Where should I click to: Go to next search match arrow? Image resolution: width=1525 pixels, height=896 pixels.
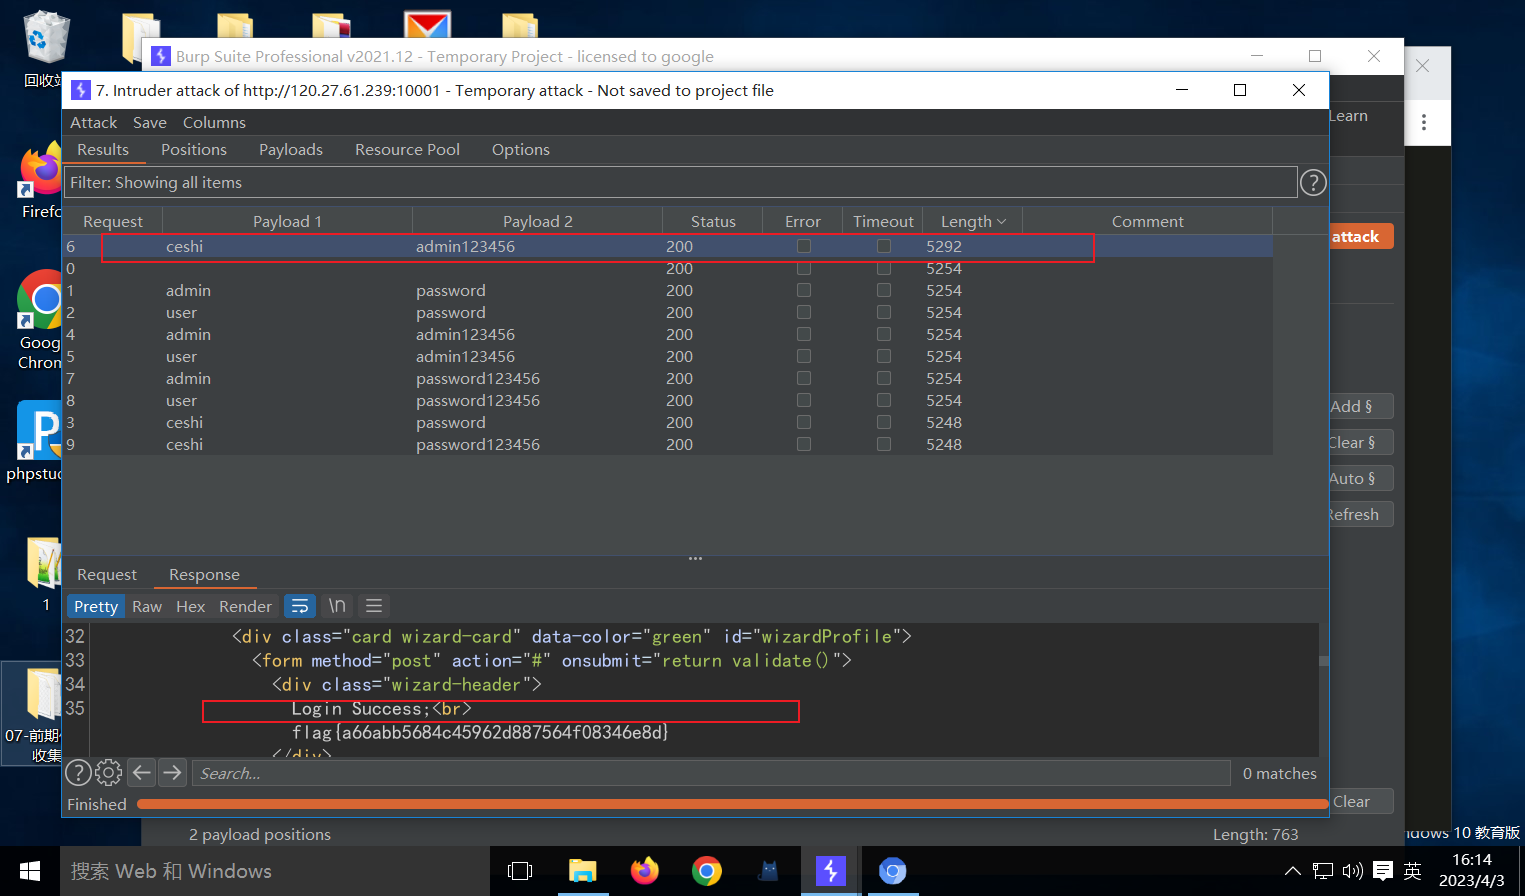pyautogui.click(x=173, y=772)
